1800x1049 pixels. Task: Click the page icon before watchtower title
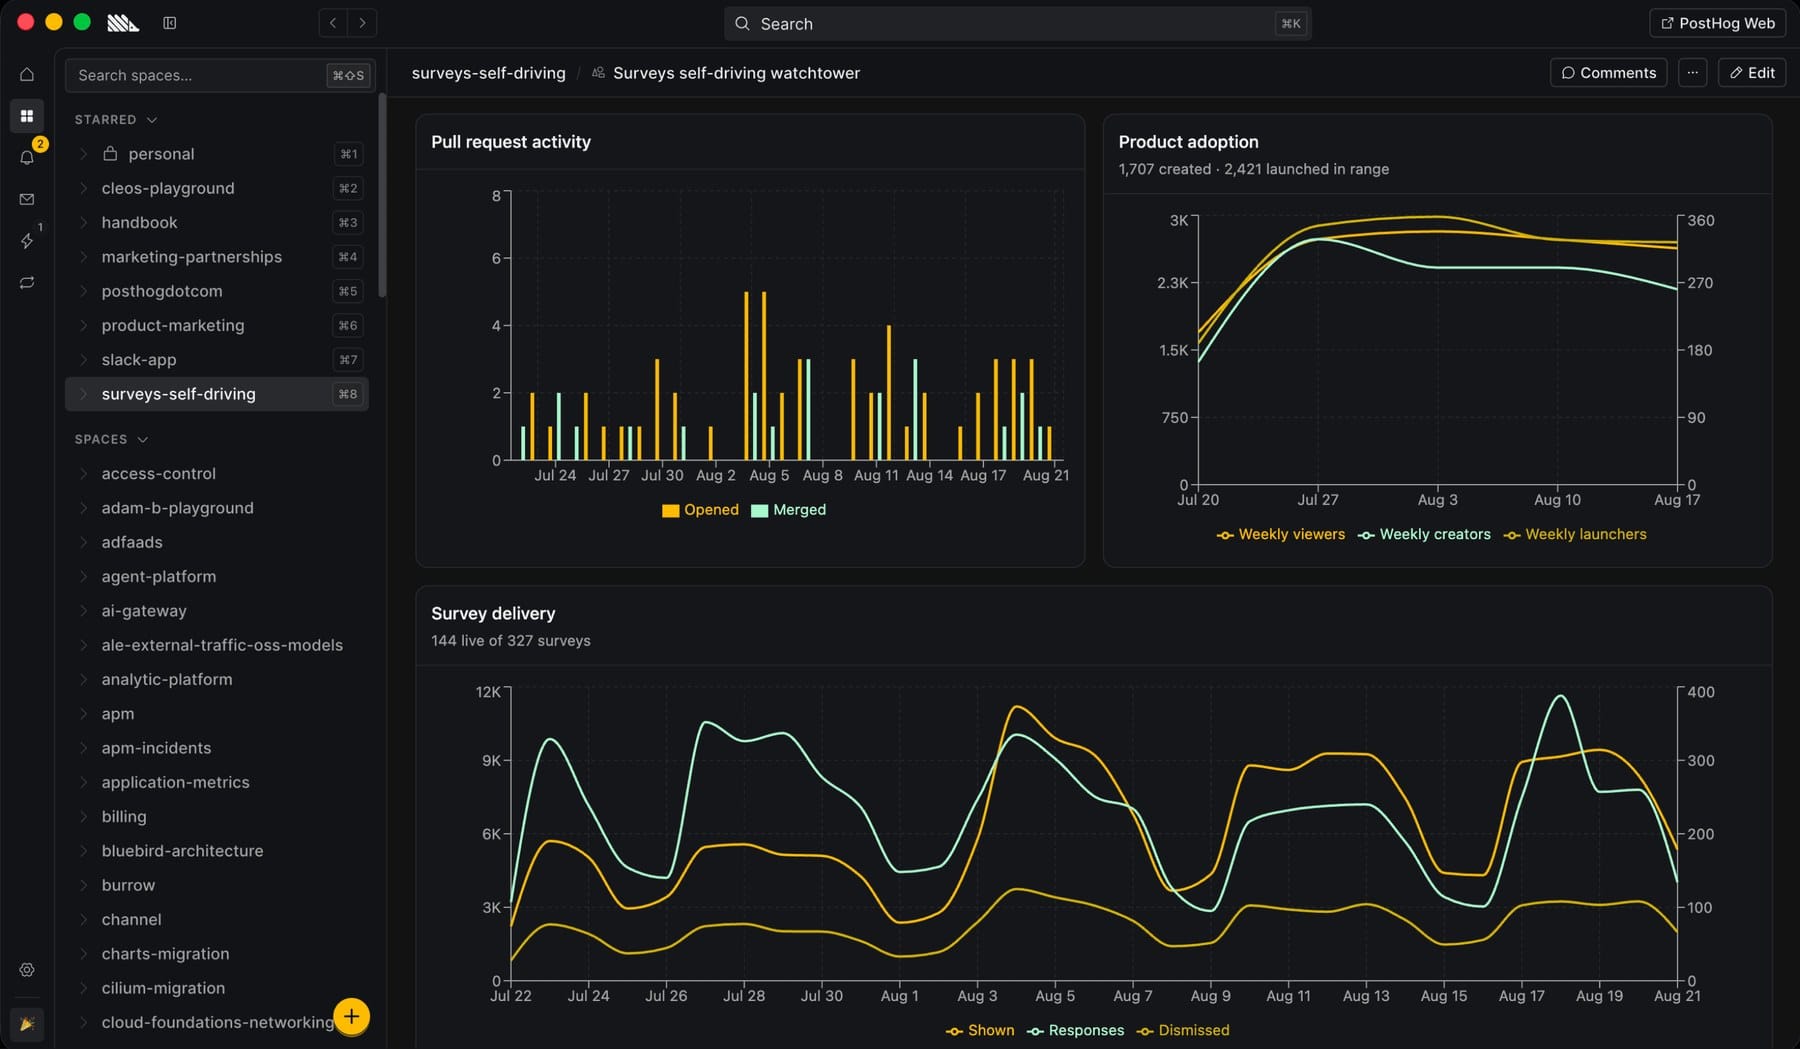pos(598,73)
